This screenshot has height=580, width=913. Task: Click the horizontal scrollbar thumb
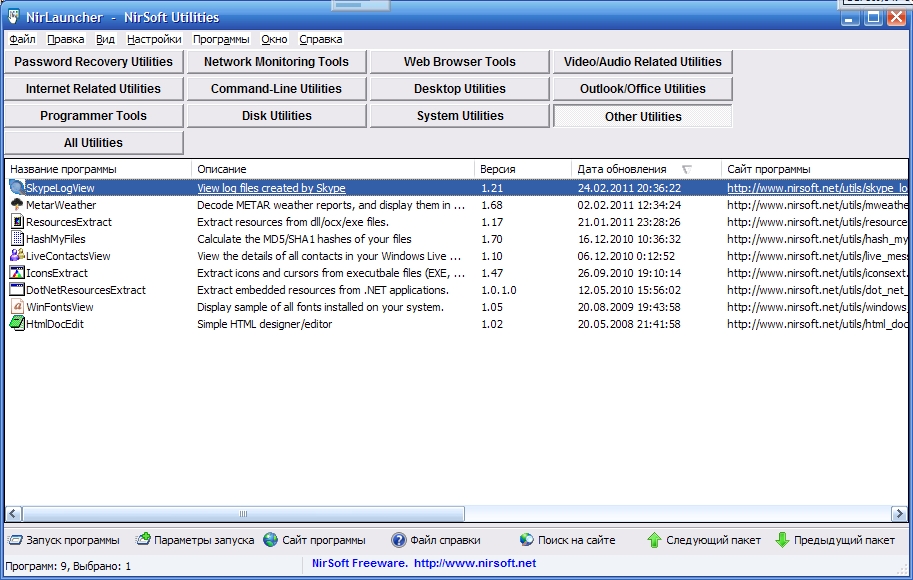pyautogui.click(x=243, y=514)
